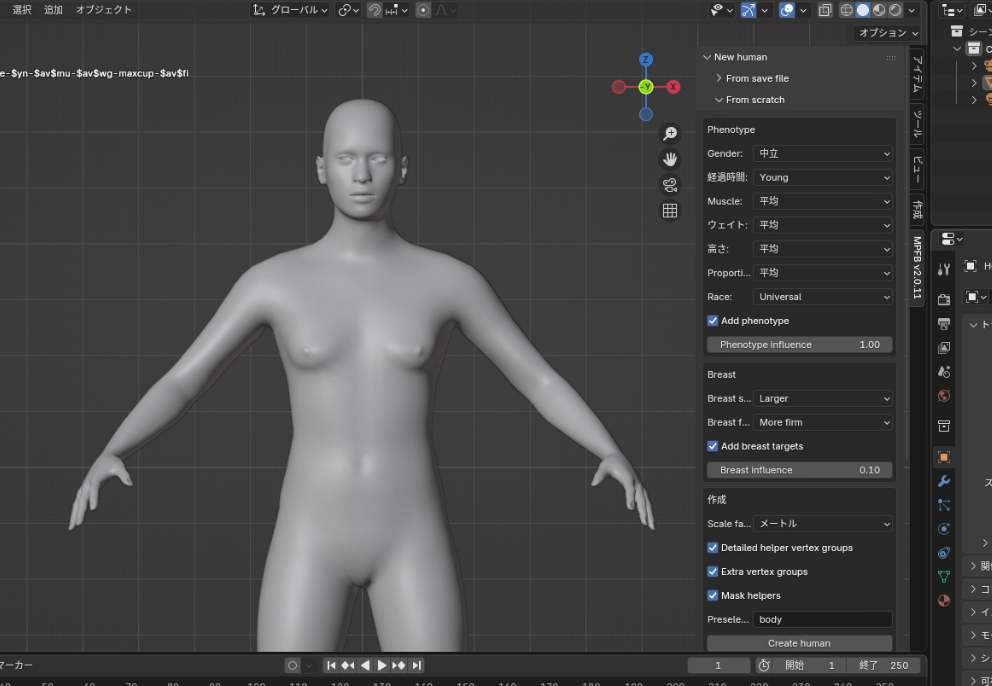This screenshot has width=992, height=686.
Task: Open the Gender dropdown
Action: [x=823, y=154]
